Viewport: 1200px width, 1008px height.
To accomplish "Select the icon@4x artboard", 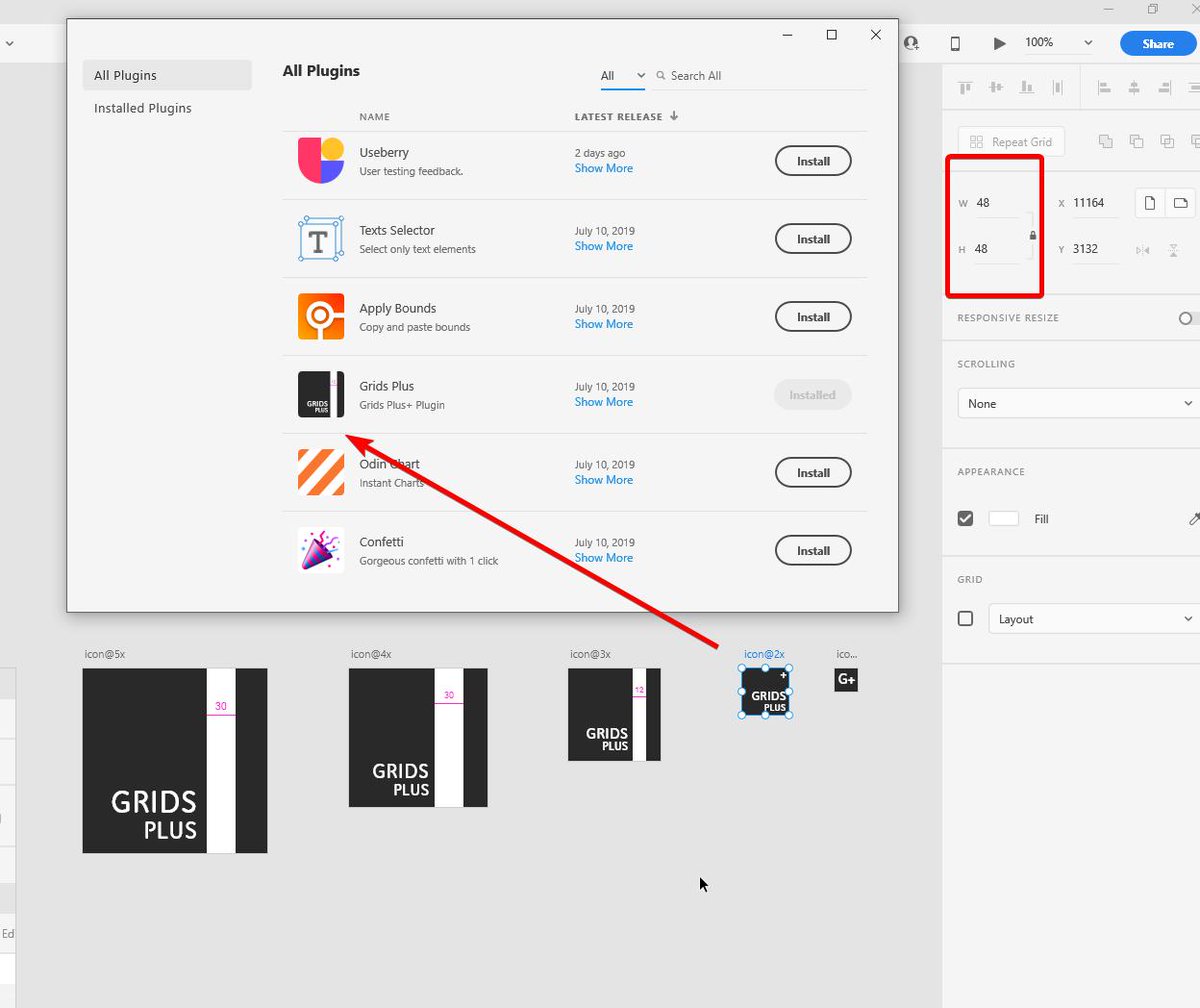I will 418,737.
